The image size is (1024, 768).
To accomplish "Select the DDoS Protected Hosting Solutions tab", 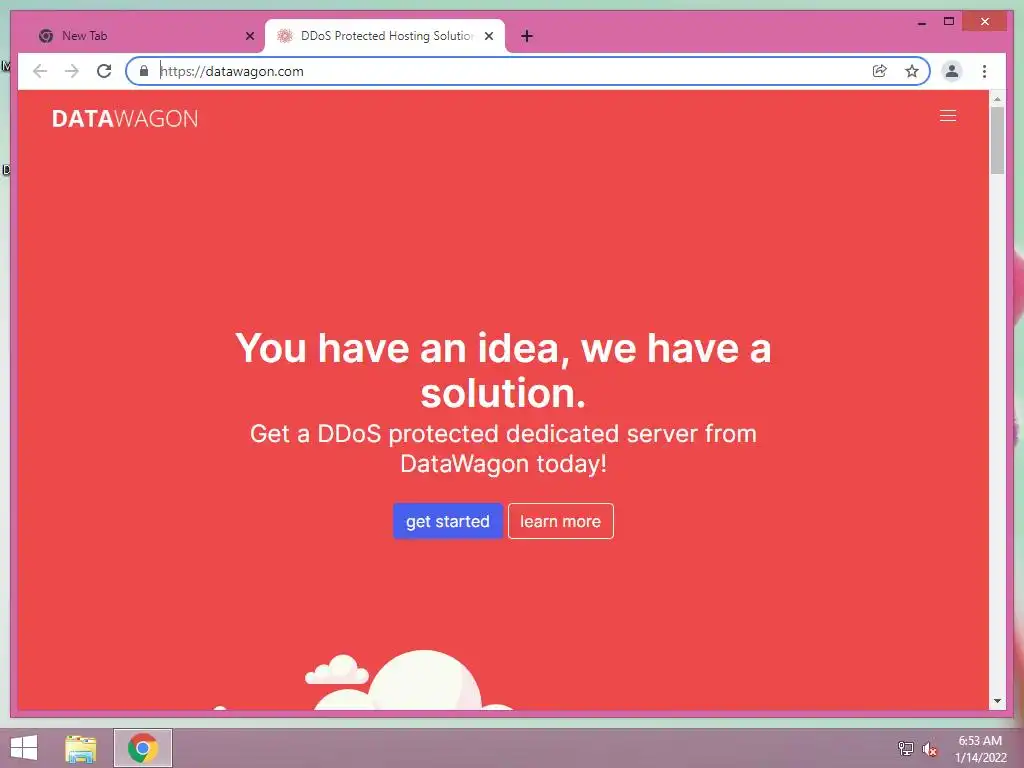I will 385,36.
